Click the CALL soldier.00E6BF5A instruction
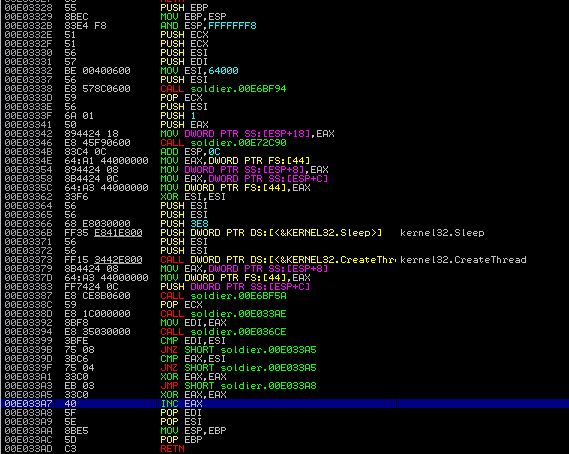569x454 pixels. pos(223,296)
